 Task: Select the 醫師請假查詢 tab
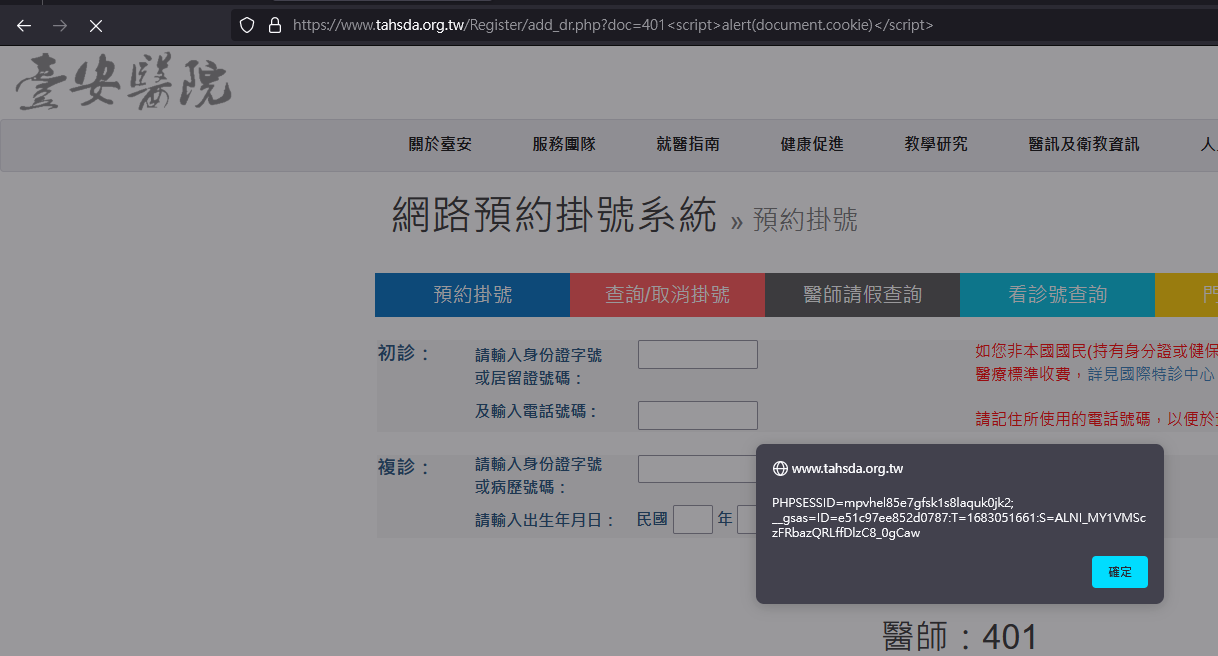[862, 295]
